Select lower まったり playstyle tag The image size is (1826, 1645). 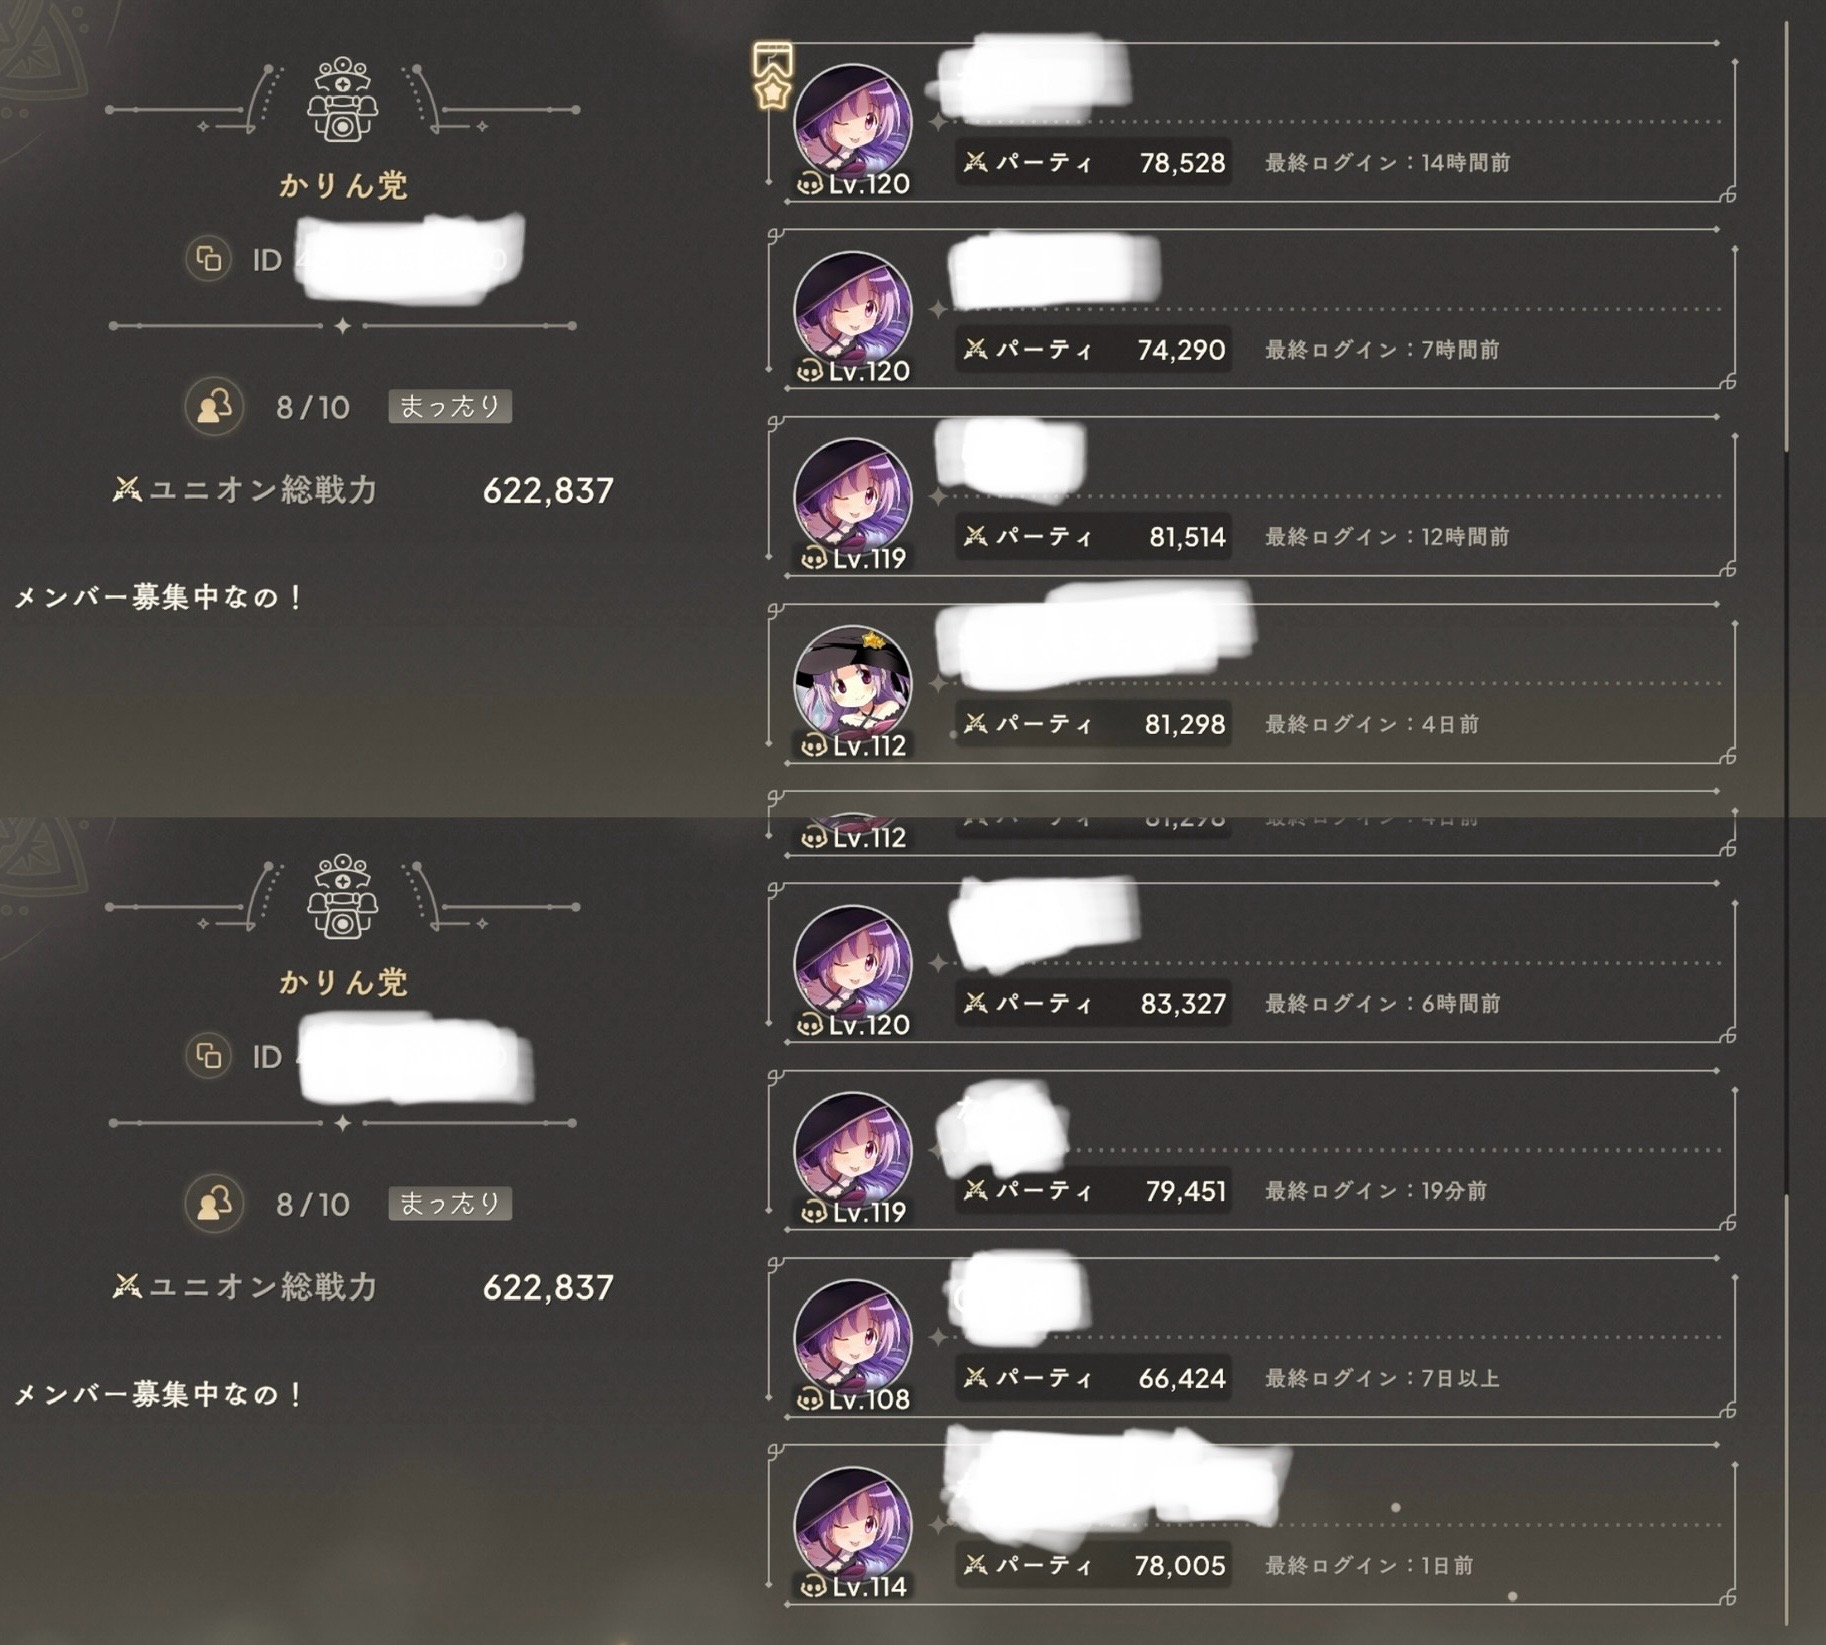click(450, 1203)
